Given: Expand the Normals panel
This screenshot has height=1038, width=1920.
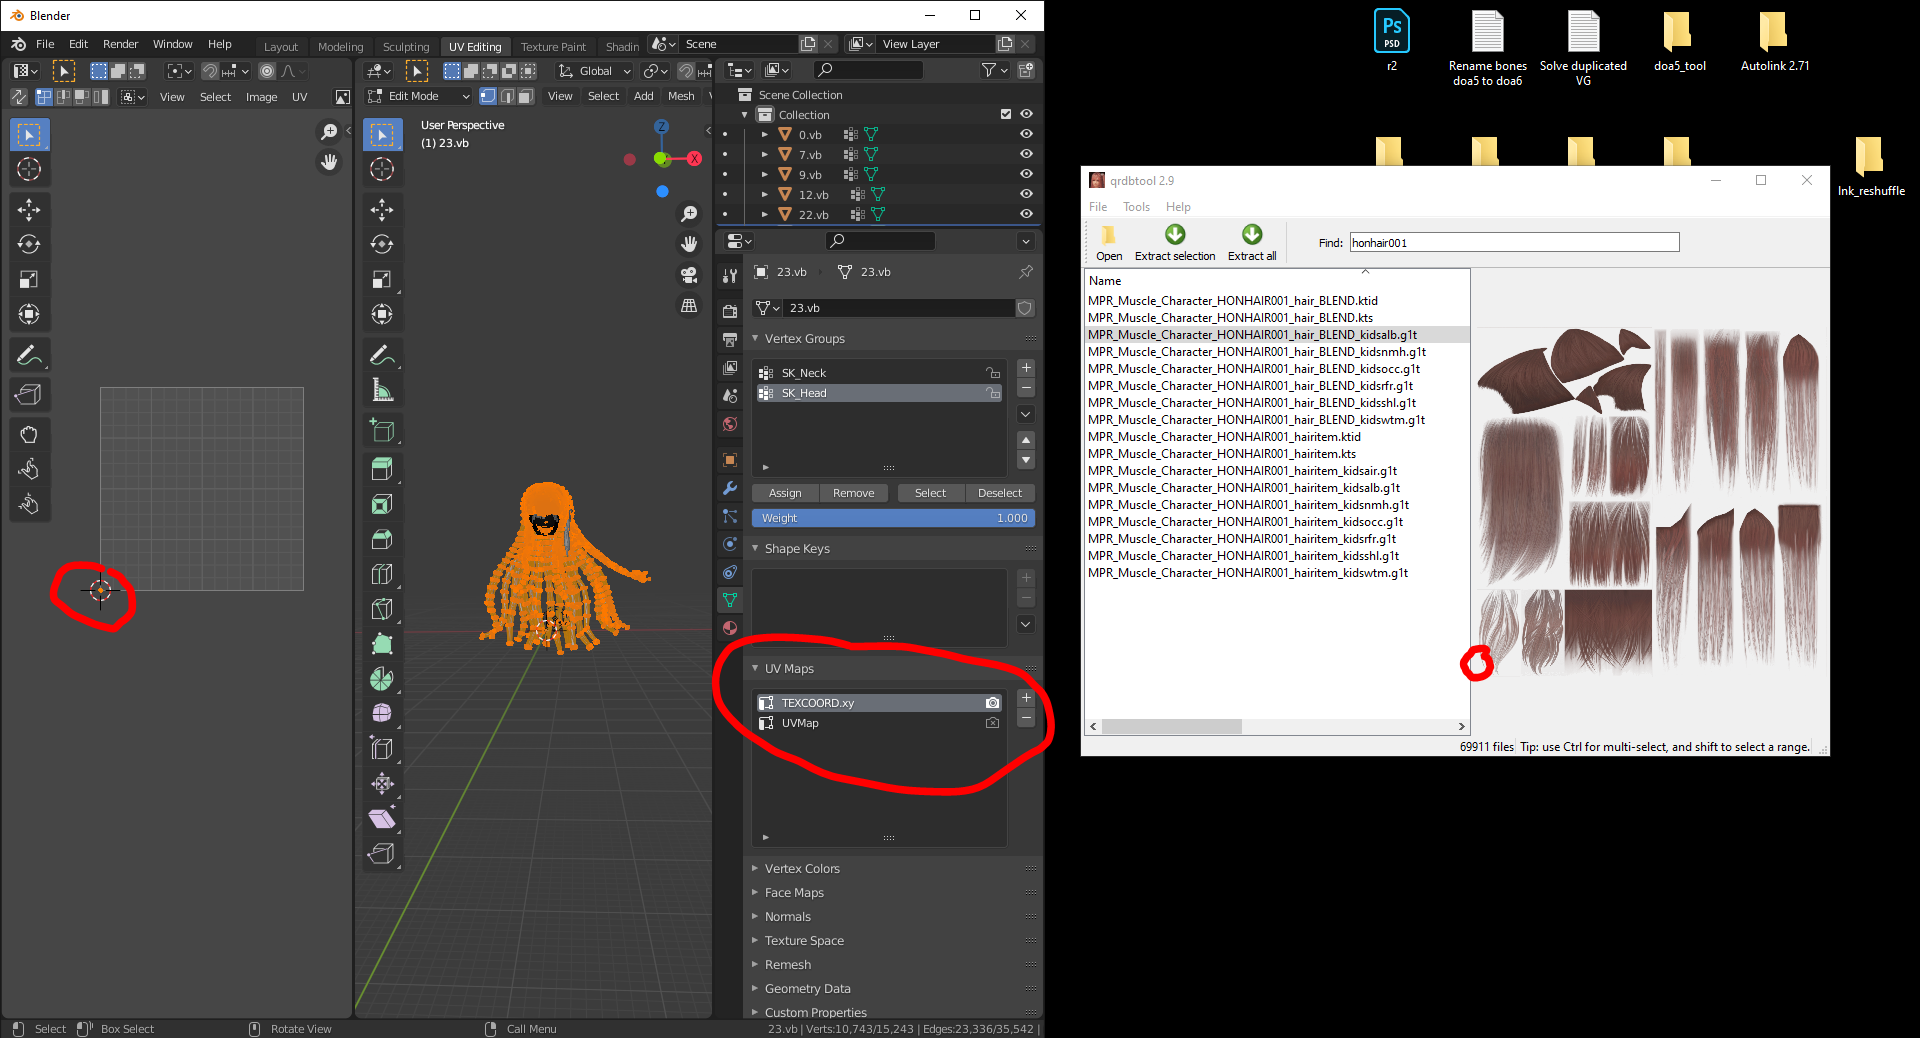Looking at the screenshot, I should click(x=755, y=916).
